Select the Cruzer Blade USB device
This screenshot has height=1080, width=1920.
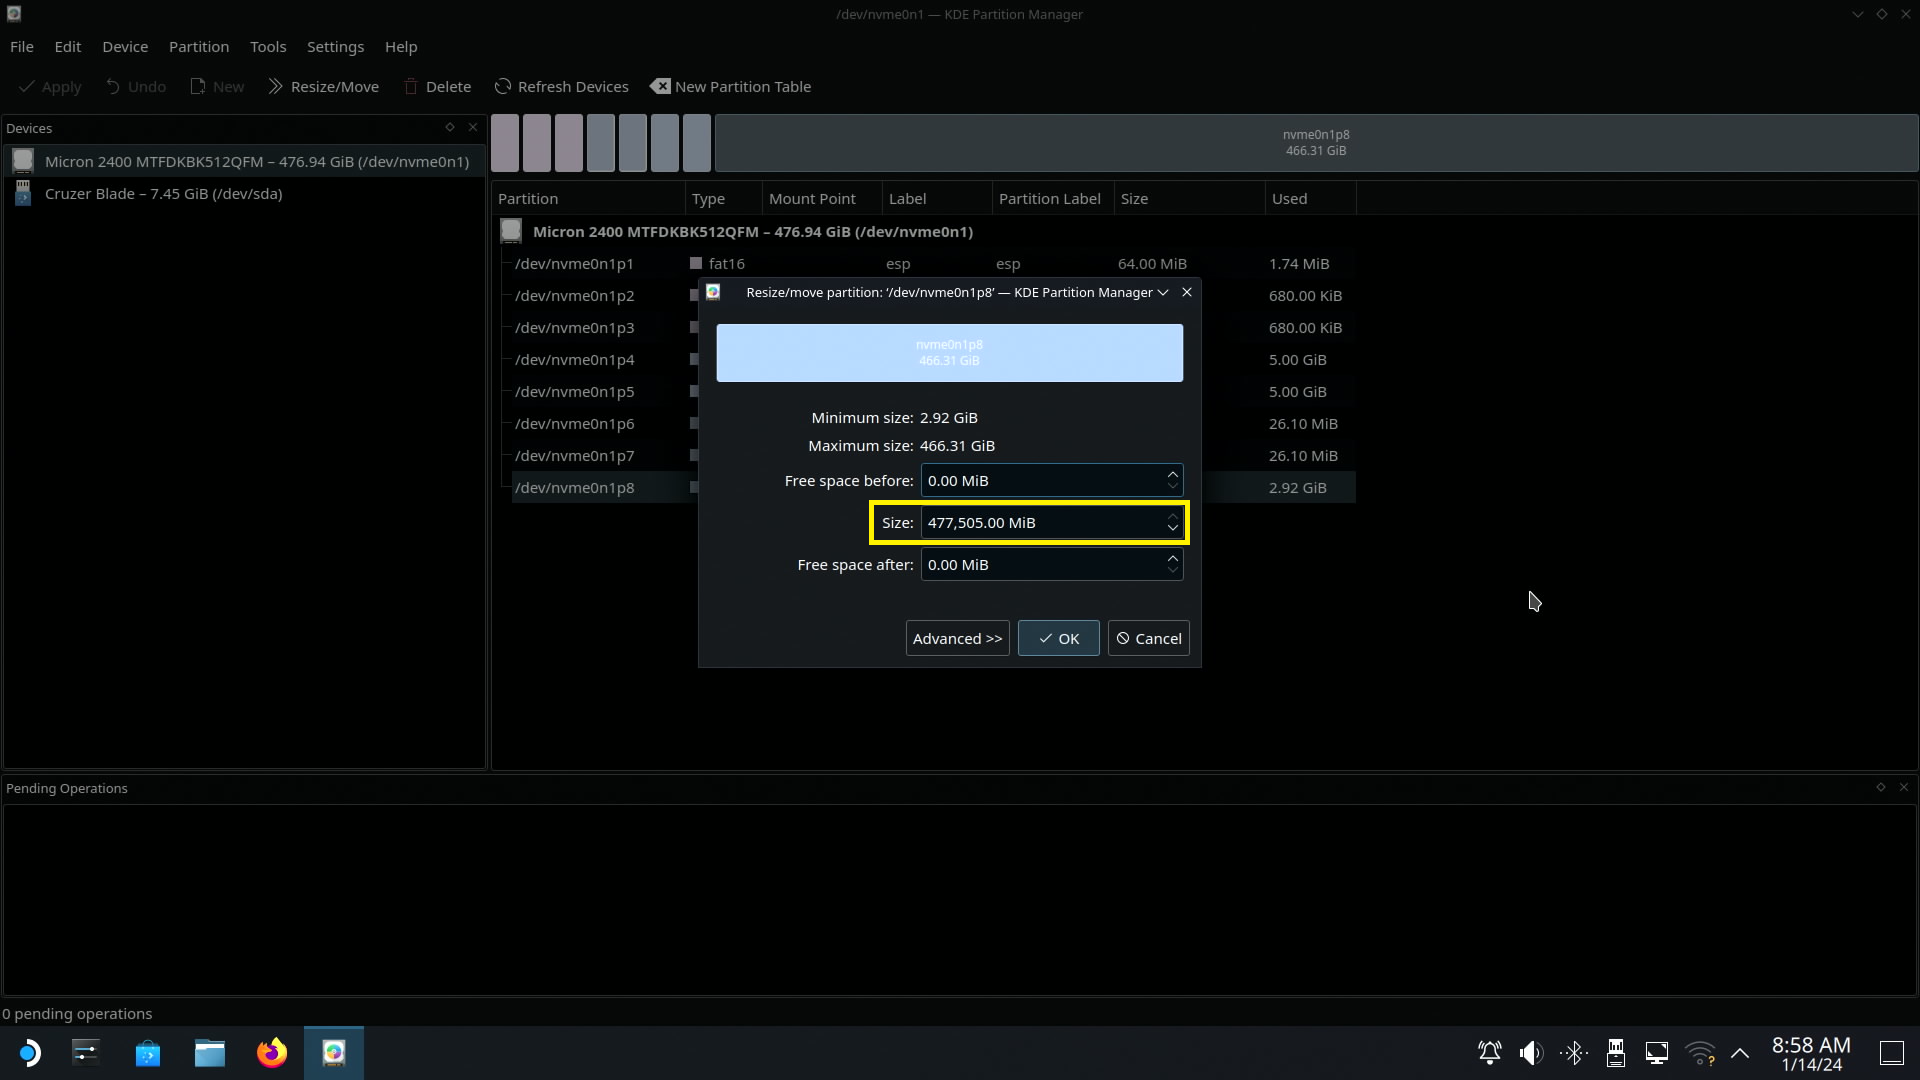point(163,194)
